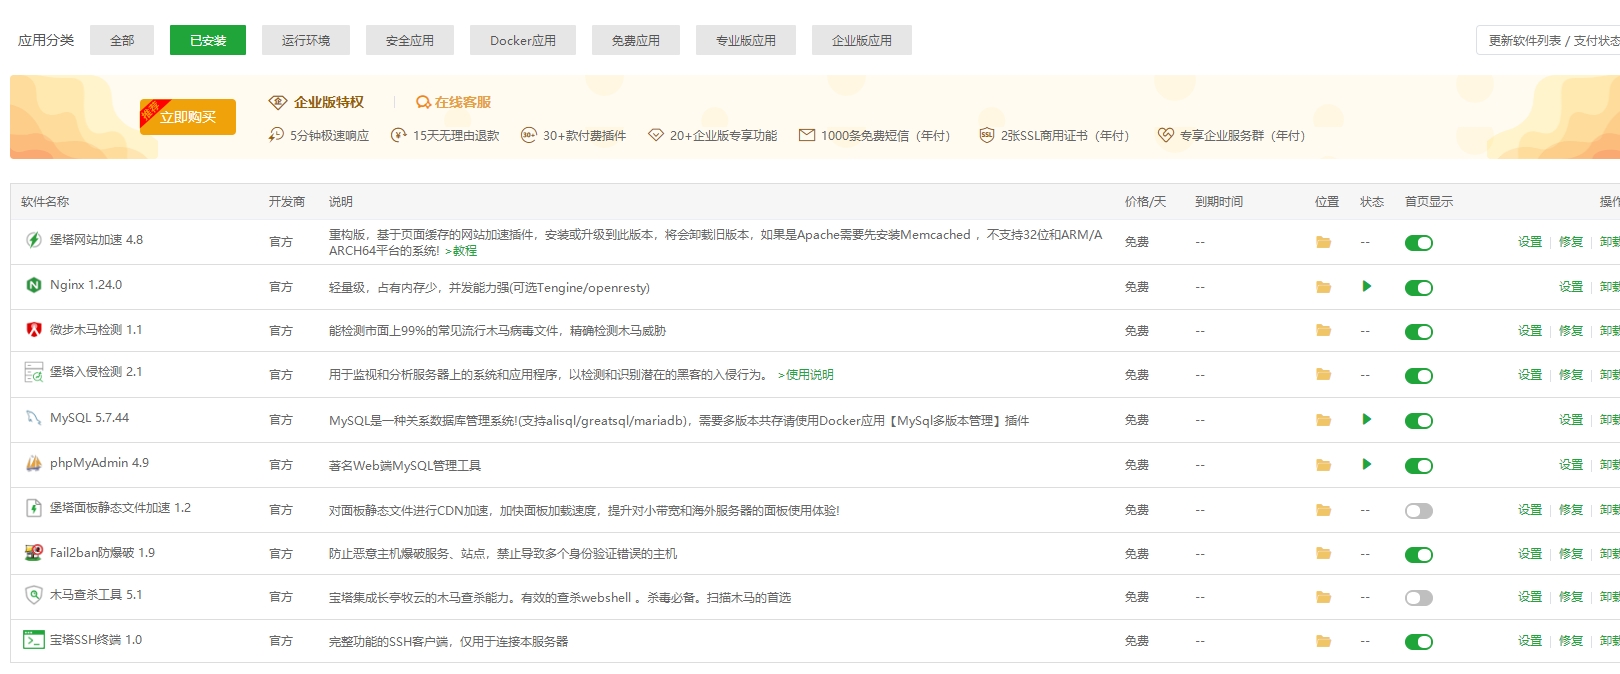This screenshot has width=1620, height=674.
Task: Open 设置 for MySQL 5.7.44
Action: click(x=1571, y=420)
